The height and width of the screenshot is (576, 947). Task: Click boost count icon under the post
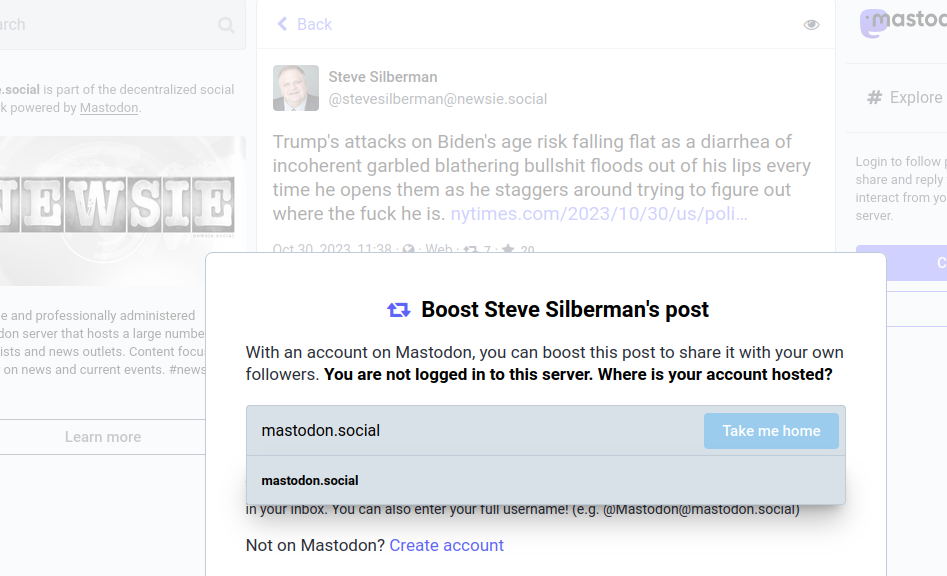click(470, 250)
